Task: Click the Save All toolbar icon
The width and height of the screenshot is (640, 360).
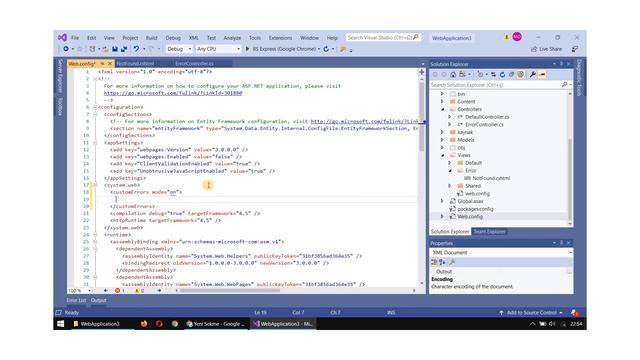Action: [124, 49]
